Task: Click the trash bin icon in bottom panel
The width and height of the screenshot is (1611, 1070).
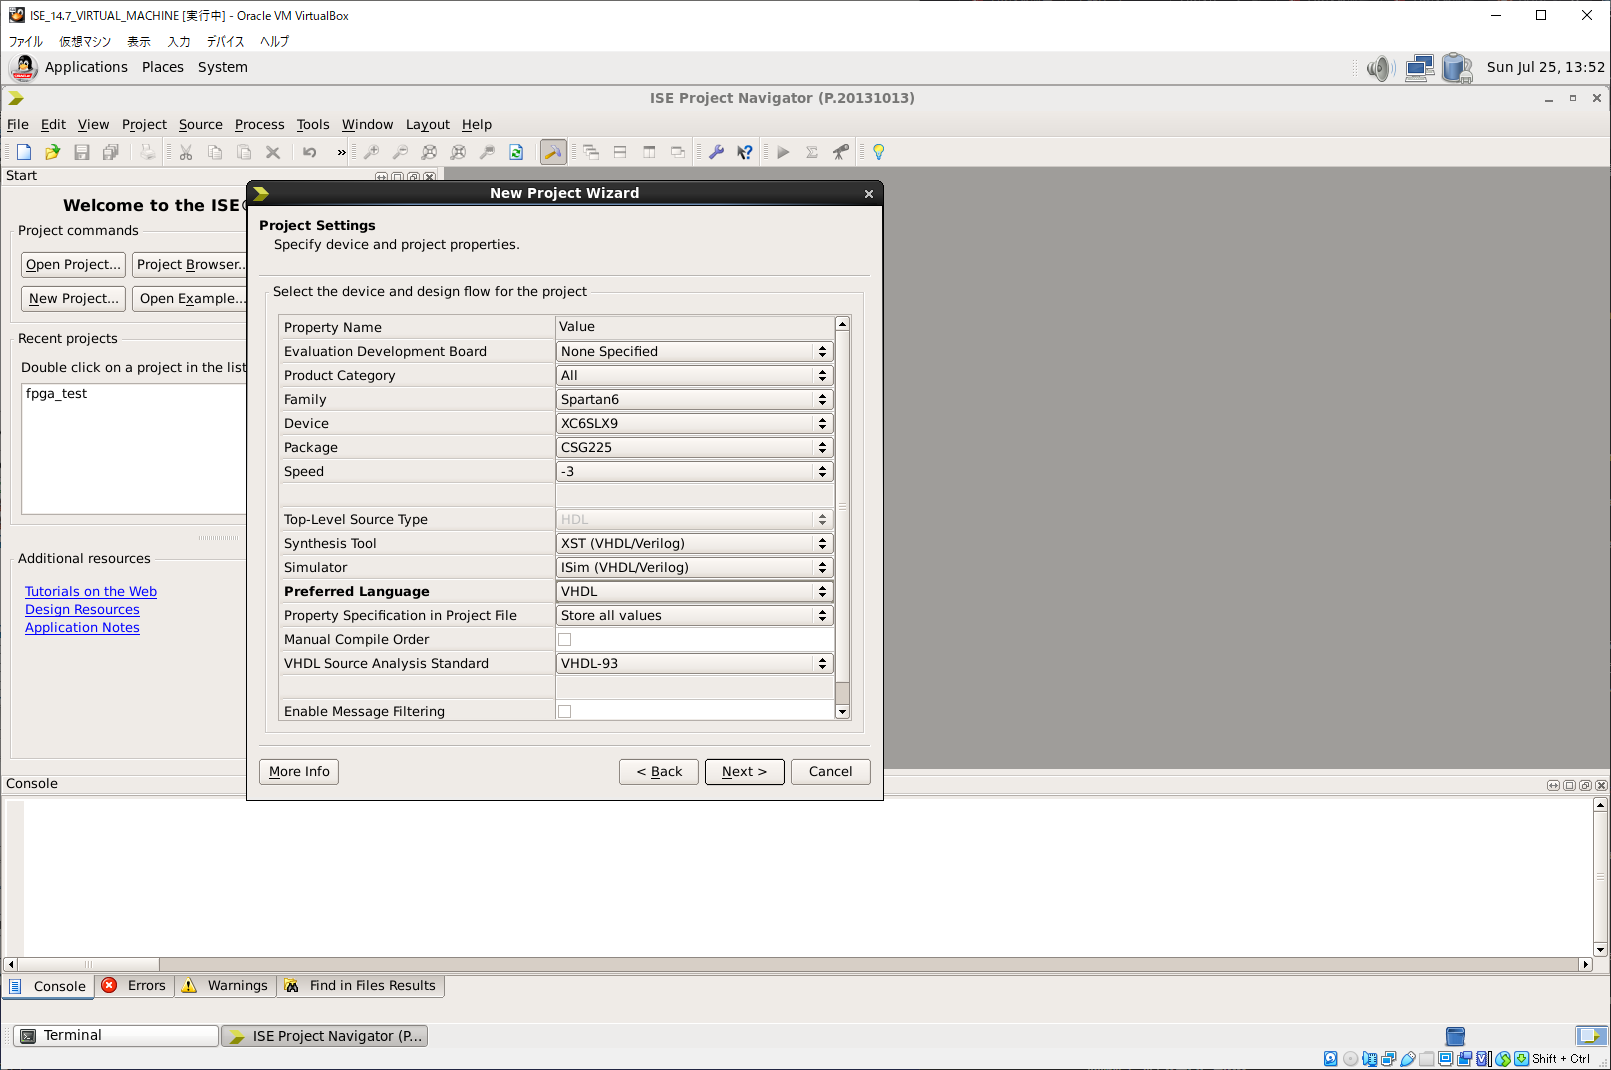Action: [x=1456, y=1036]
